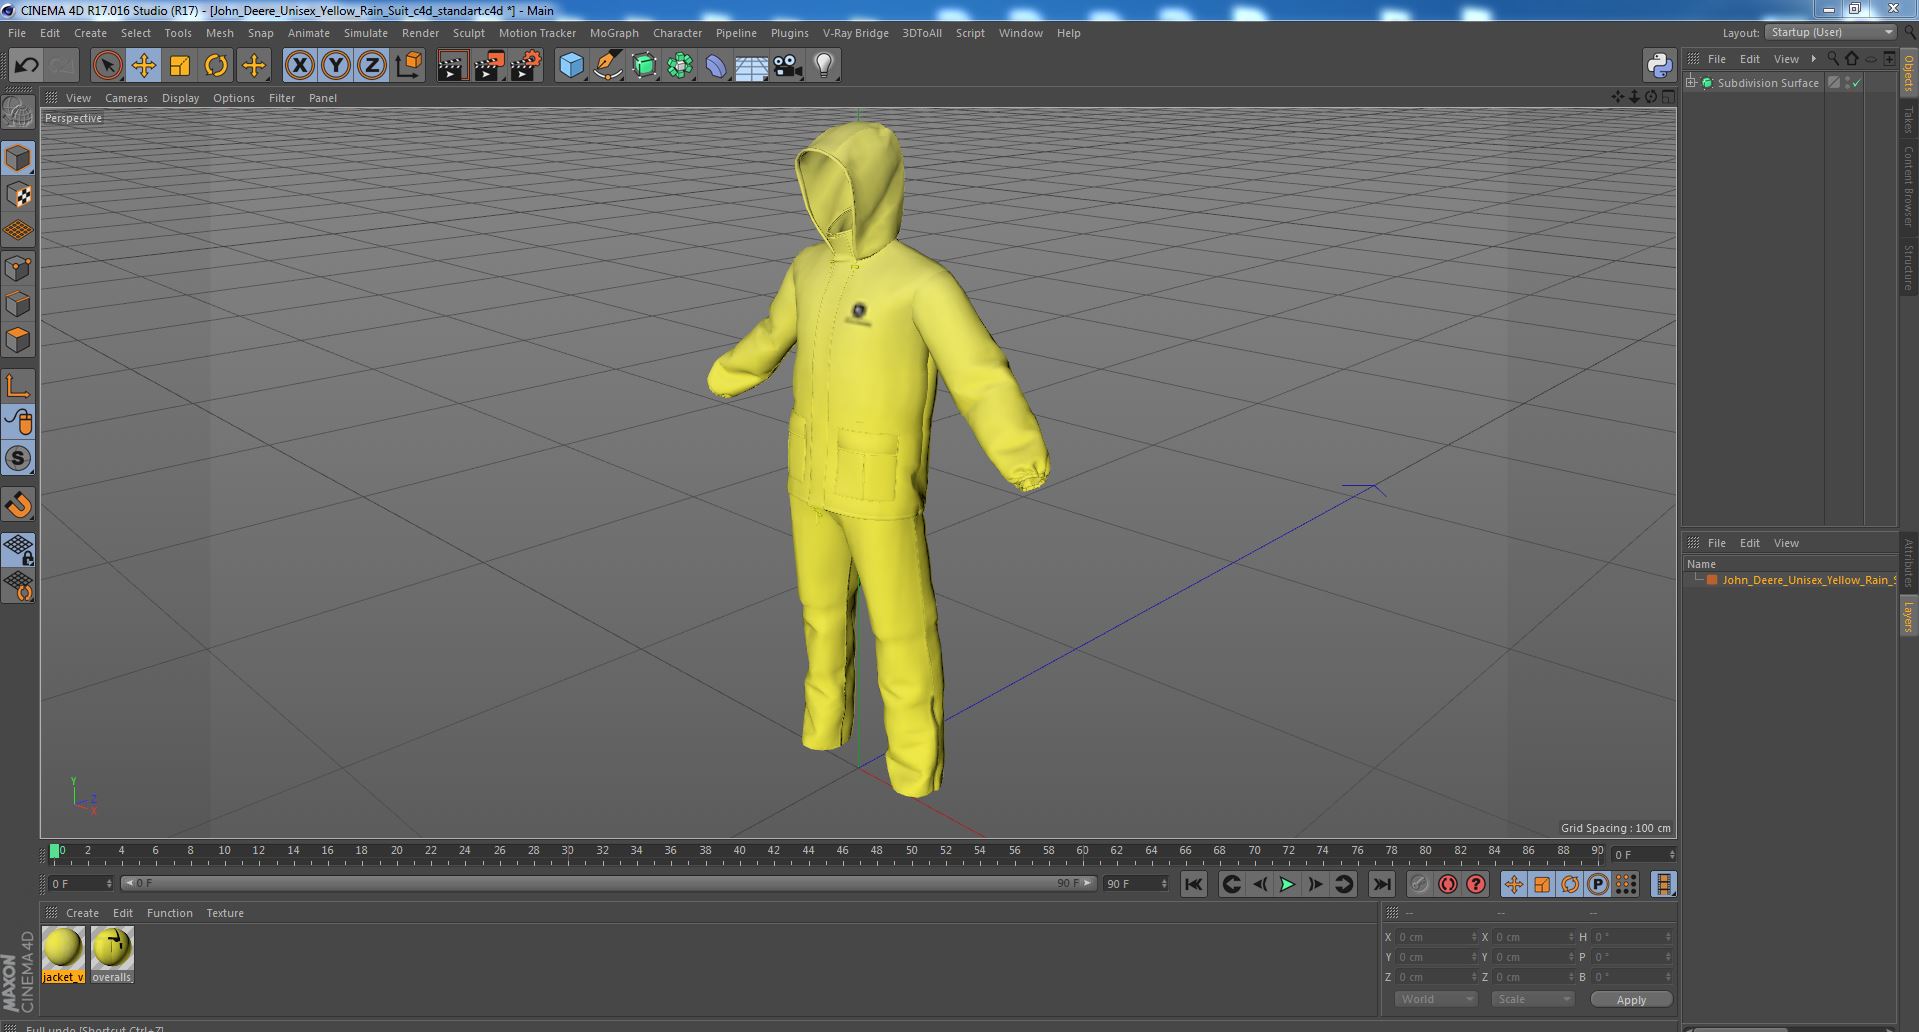The width and height of the screenshot is (1919, 1032).
Task: Toggle the Position keyframe channel
Action: point(1514,884)
